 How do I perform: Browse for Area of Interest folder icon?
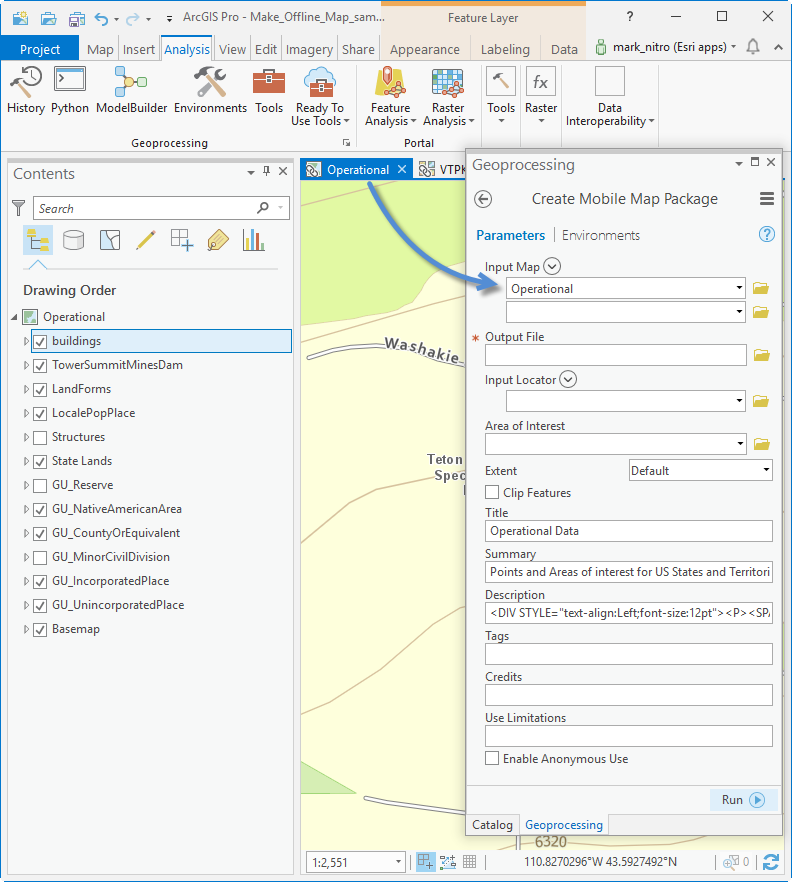pos(762,444)
